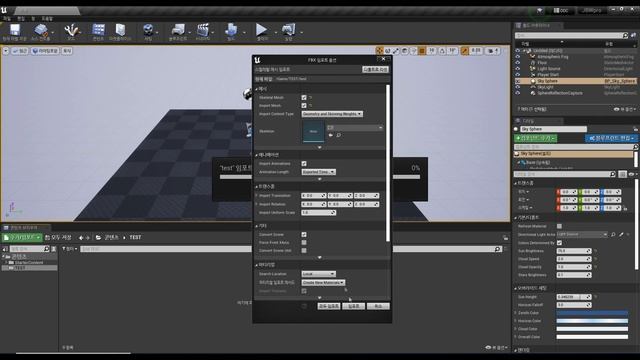Toggle the Import Animations checkbox
This screenshot has width=640, height=360.
(304, 164)
